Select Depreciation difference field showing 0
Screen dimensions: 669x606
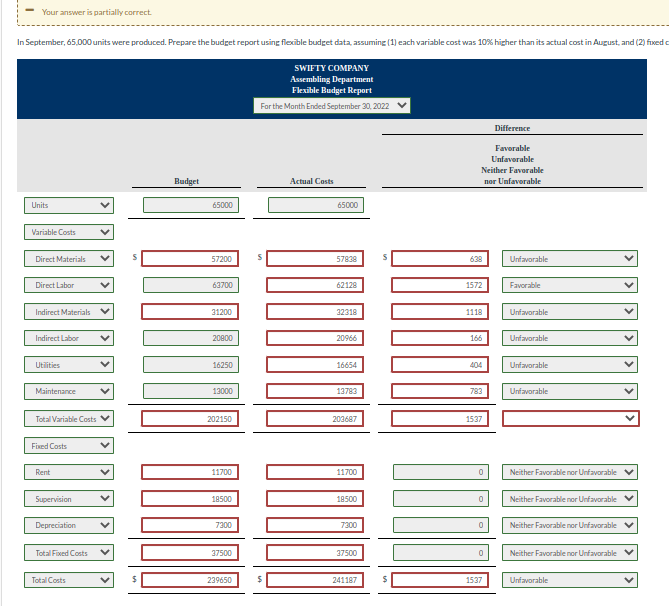(441, 525)
